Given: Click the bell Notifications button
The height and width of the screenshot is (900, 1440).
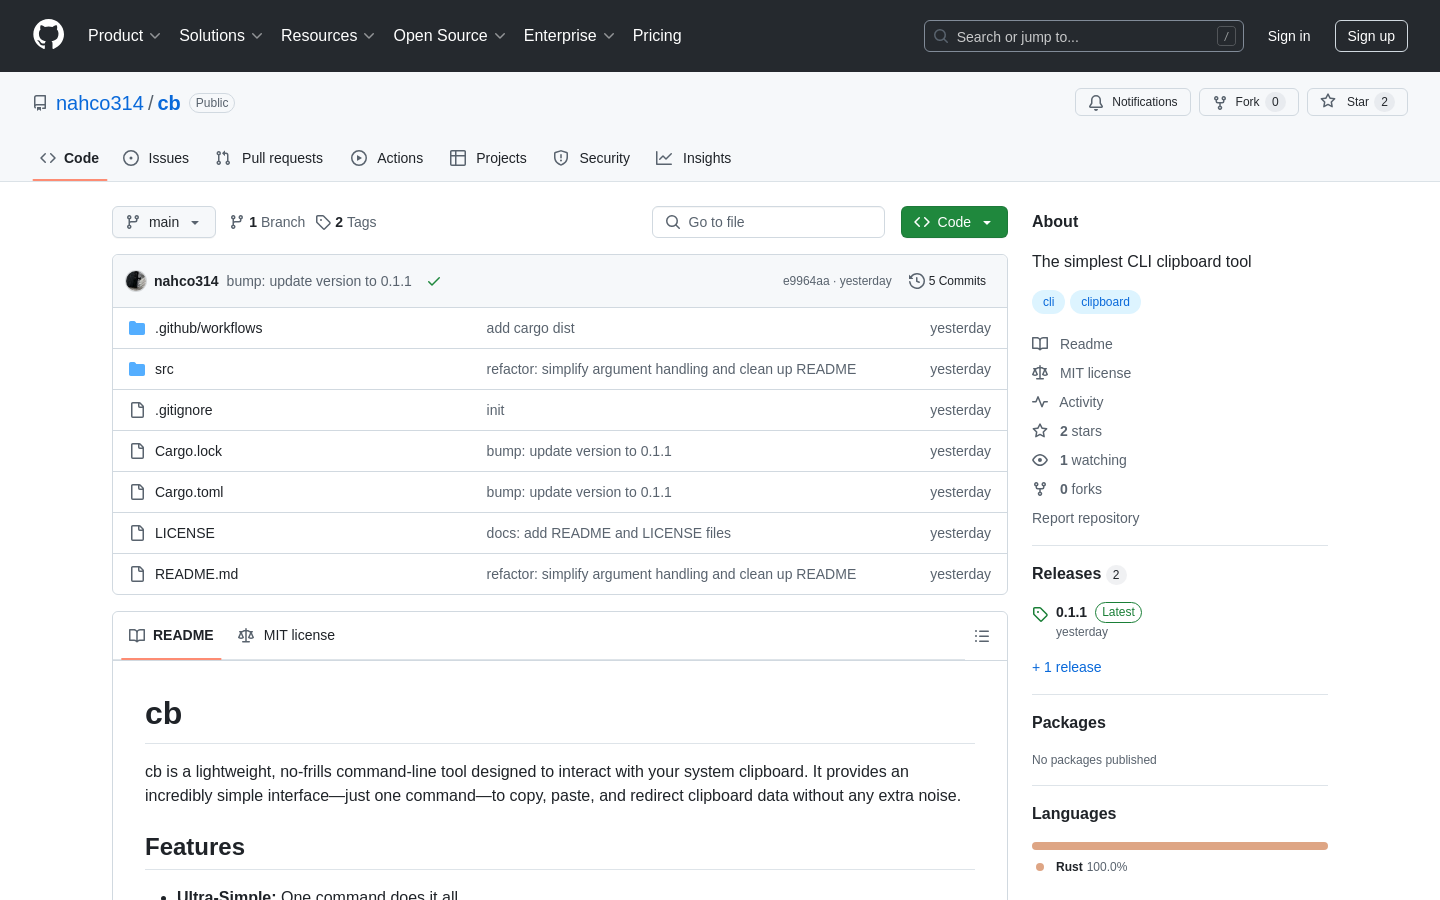Looking at the screenshot, I should [x=1133, y=102].
